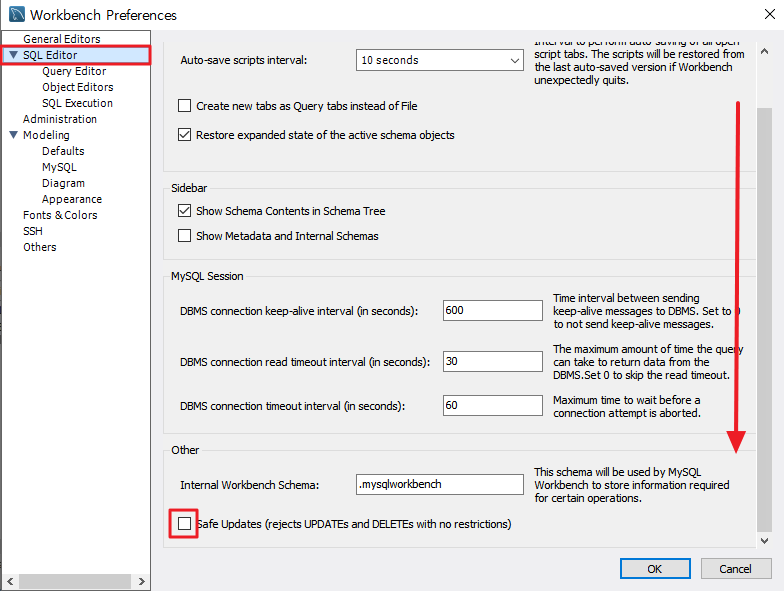Click scroll-down arrow of settings pane

click(764, 540)
